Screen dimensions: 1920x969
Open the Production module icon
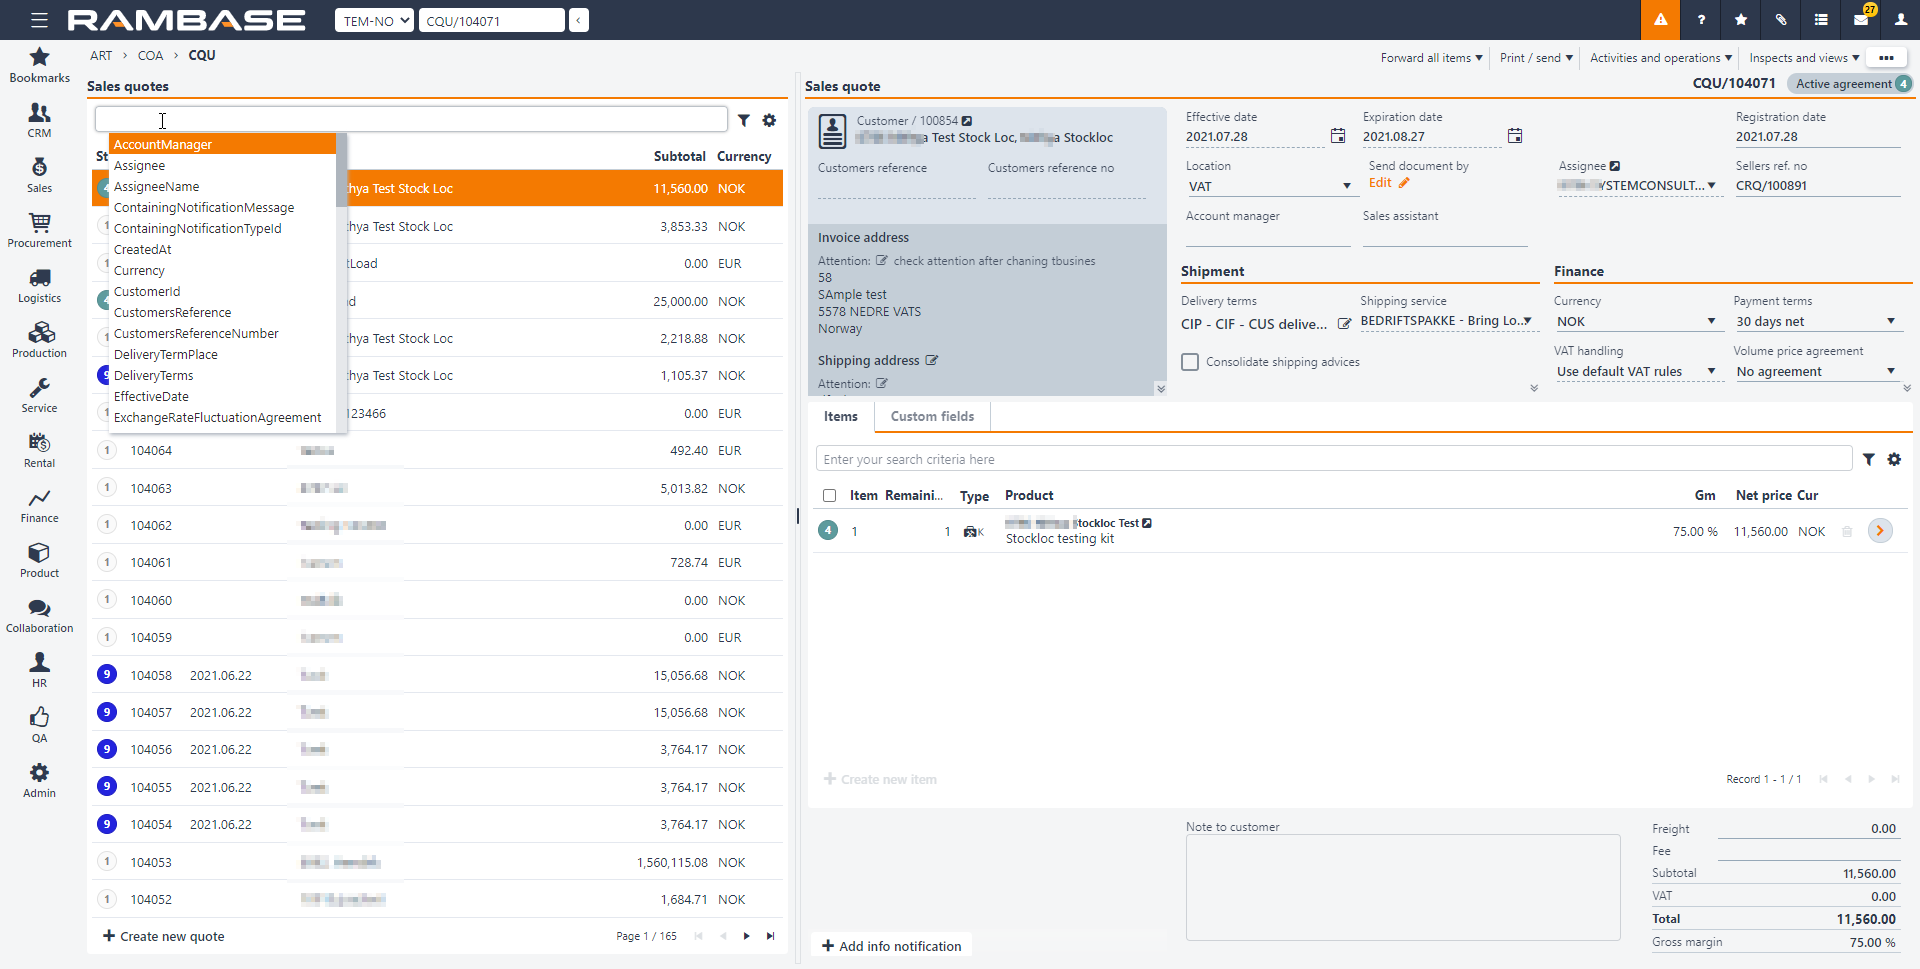click(x=39, y=339)
